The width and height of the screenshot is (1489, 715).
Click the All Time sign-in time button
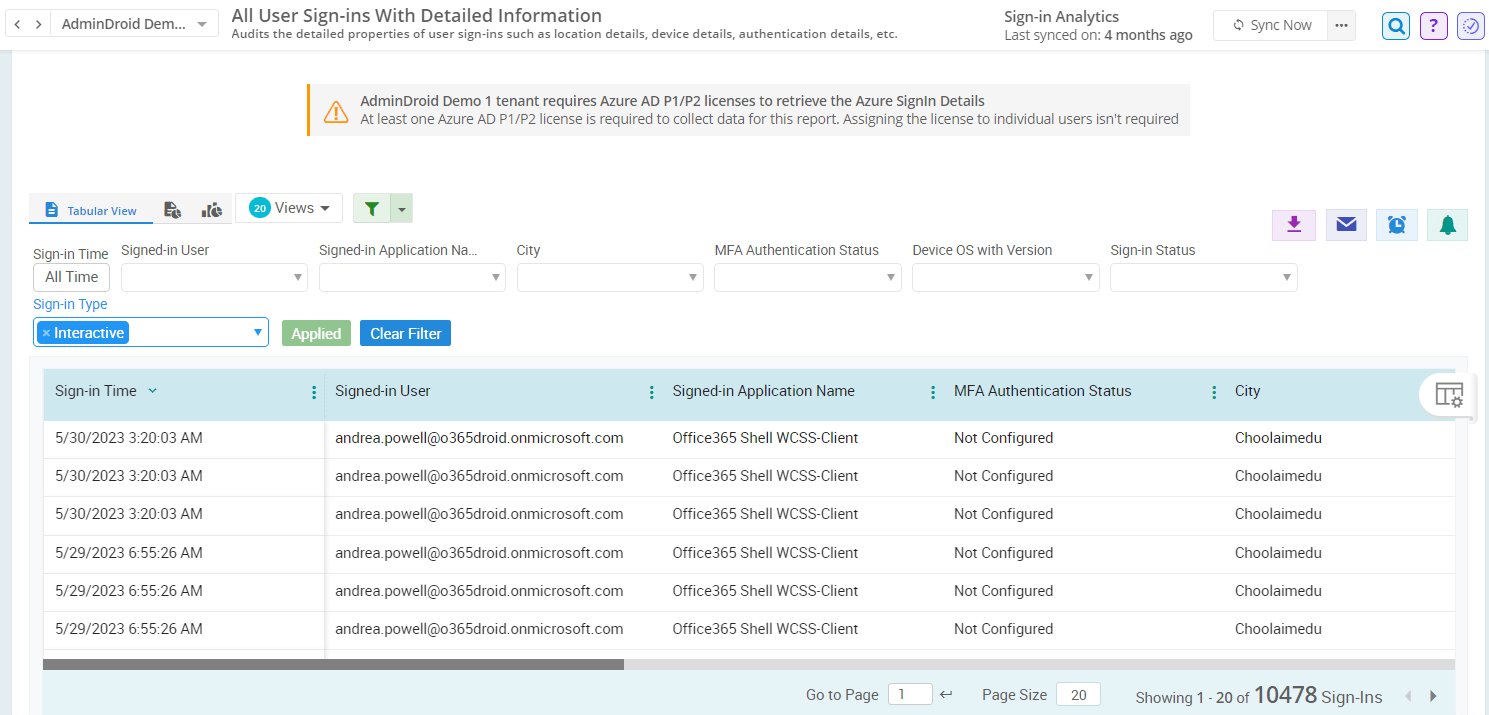tap(72, 277)
